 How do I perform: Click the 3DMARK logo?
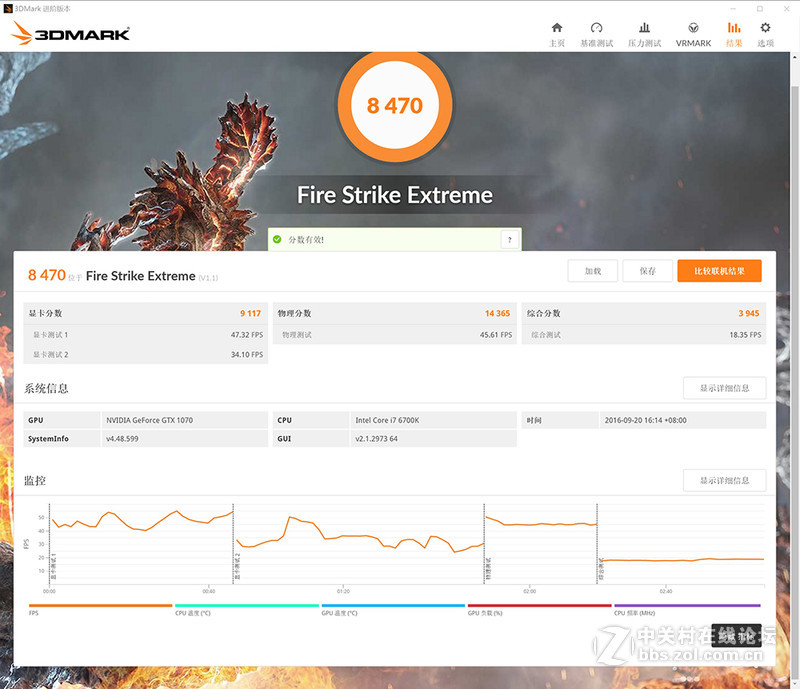coord(70,33)
